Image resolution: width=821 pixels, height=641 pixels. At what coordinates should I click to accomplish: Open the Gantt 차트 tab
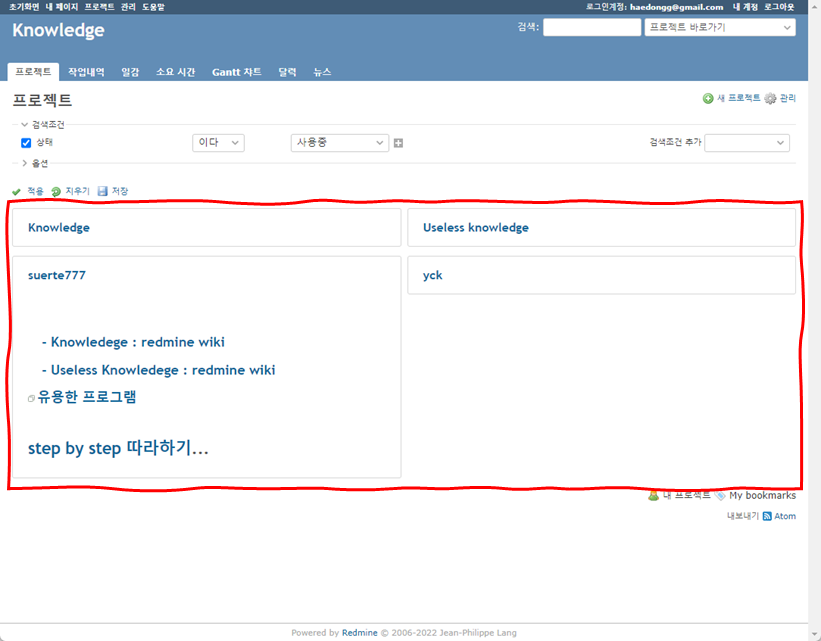[237, 72]
